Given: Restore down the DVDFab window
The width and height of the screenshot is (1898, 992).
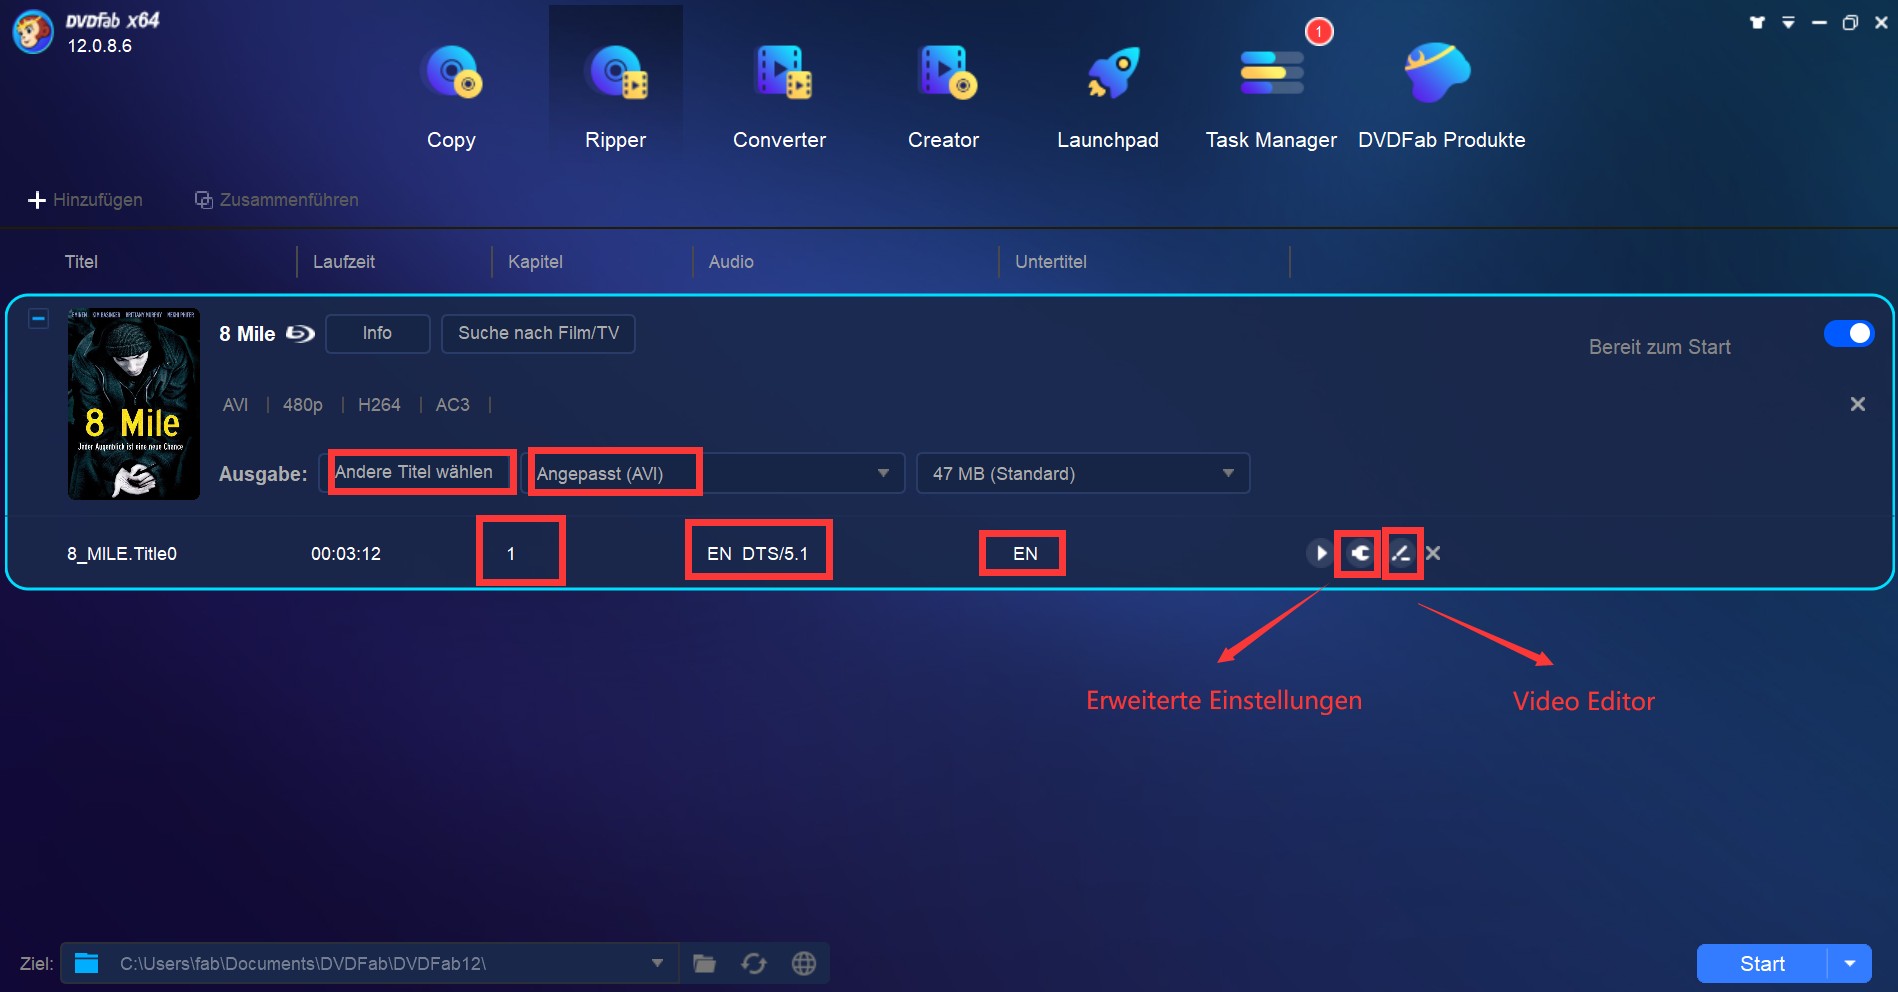Looking at the screenshot, I should pyautogui.click(x=1850, y=22).
